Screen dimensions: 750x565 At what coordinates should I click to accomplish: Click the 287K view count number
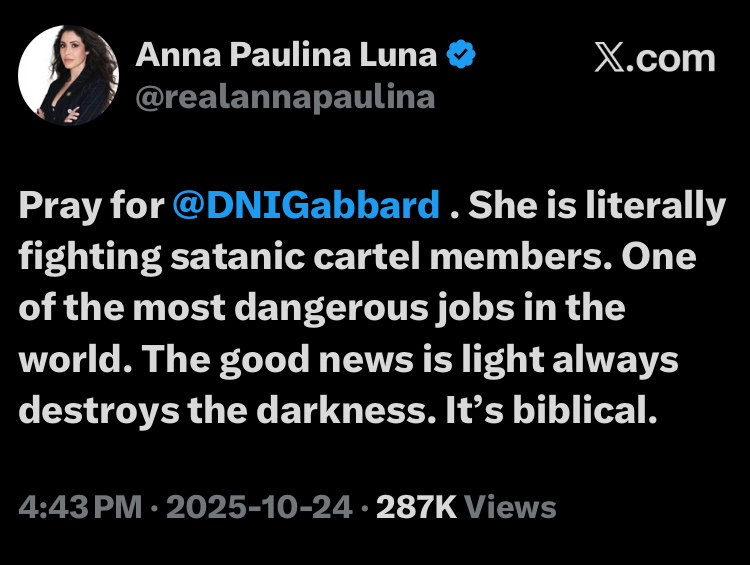(x=415, y=507)
